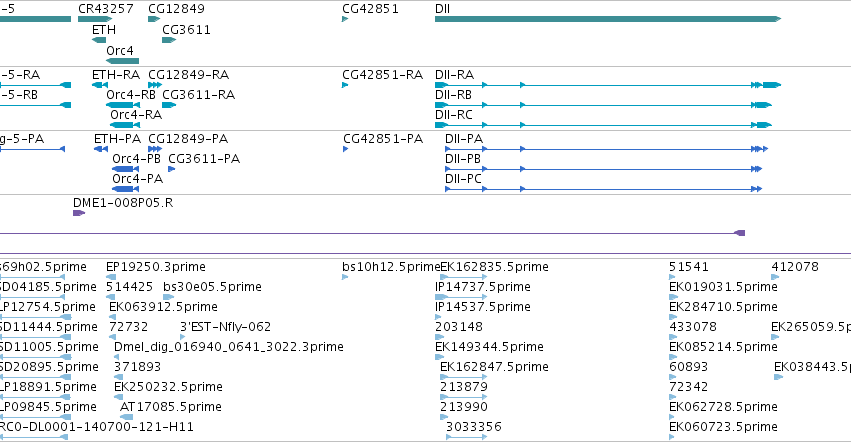
Task: Open the Dll-RA transcript label
Action: point(454,74)
